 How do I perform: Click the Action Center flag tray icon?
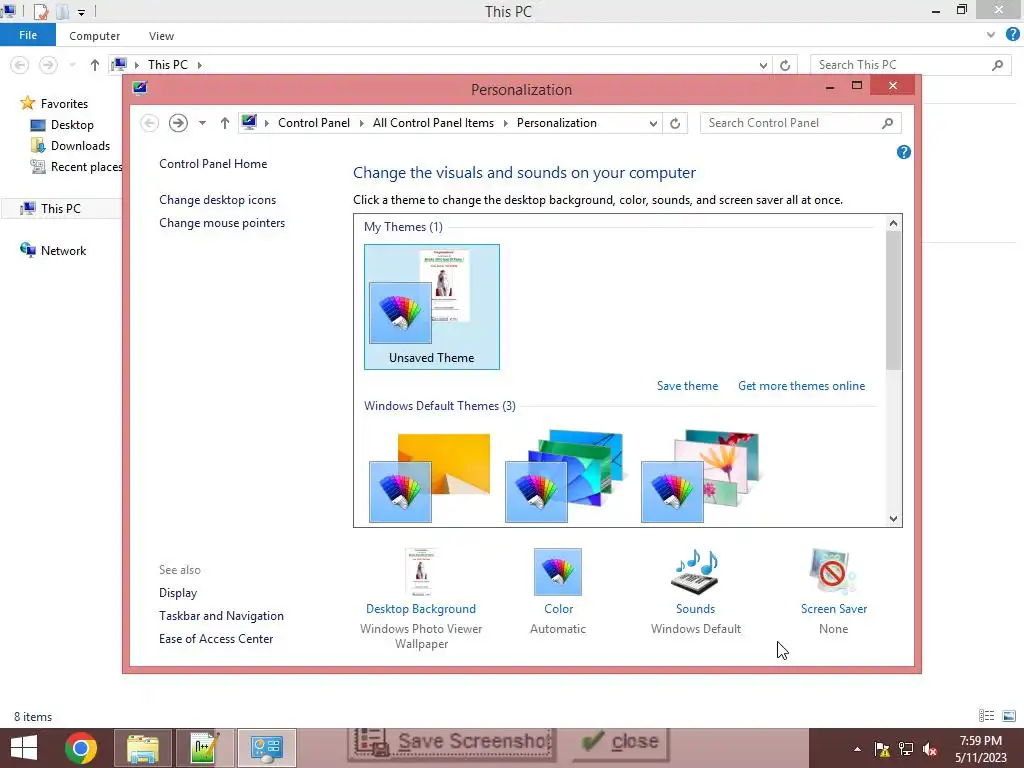coord(882,749)
